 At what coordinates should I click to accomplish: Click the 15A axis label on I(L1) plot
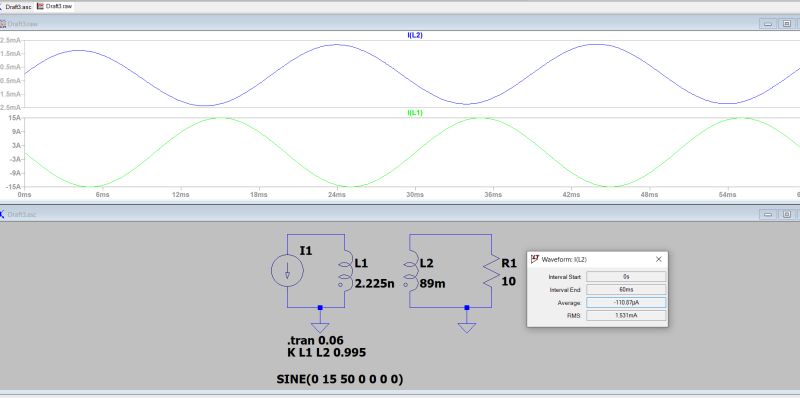[15, 118]
